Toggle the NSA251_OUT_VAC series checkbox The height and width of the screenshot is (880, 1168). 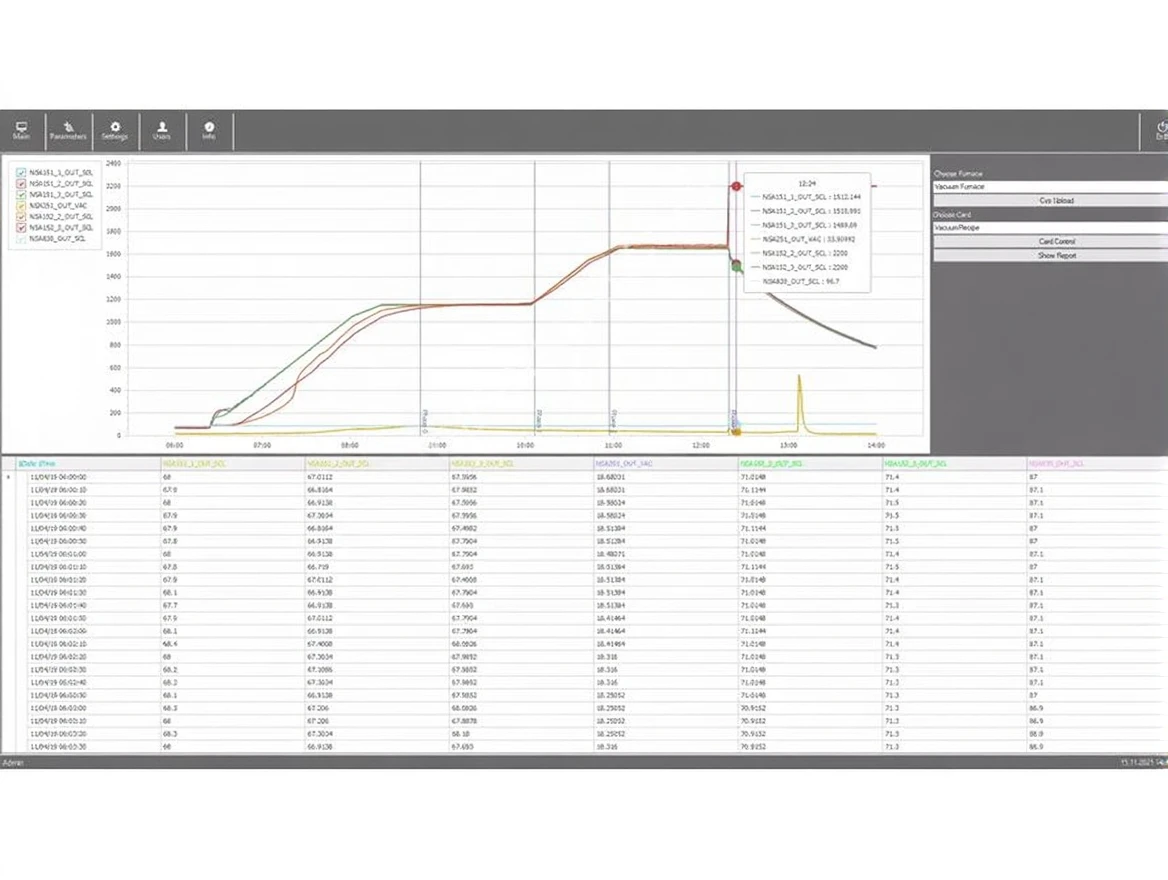pos(21,205)
